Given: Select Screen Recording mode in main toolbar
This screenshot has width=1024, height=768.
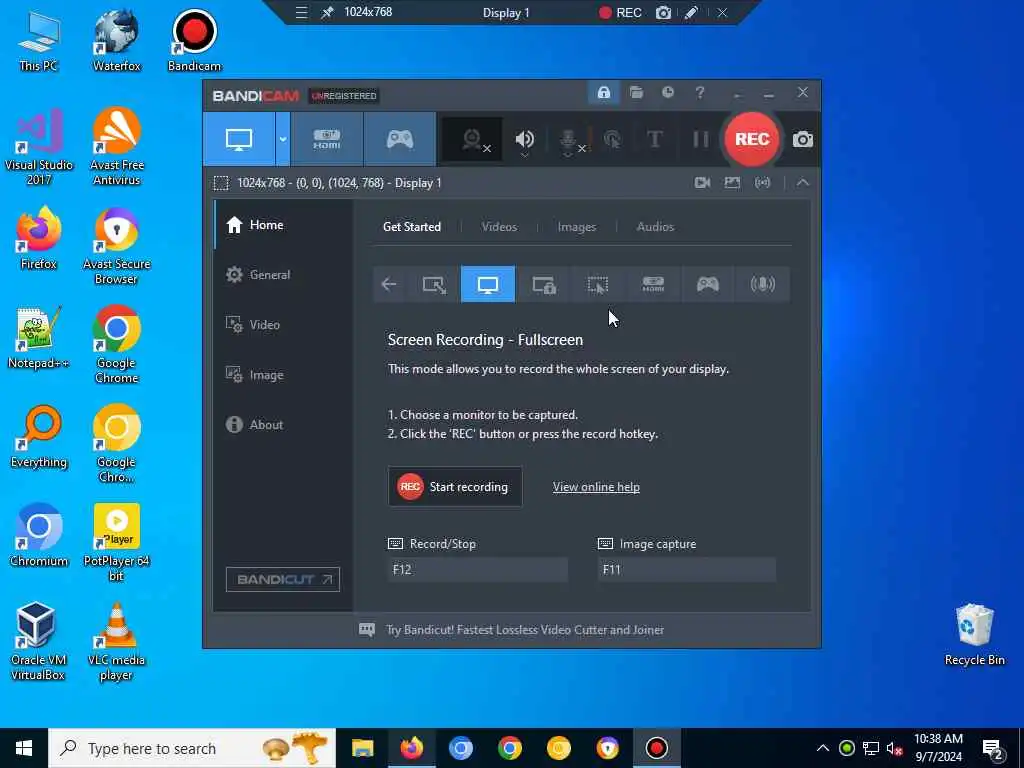Looking at the screenshot, I should tap(239, 139).
